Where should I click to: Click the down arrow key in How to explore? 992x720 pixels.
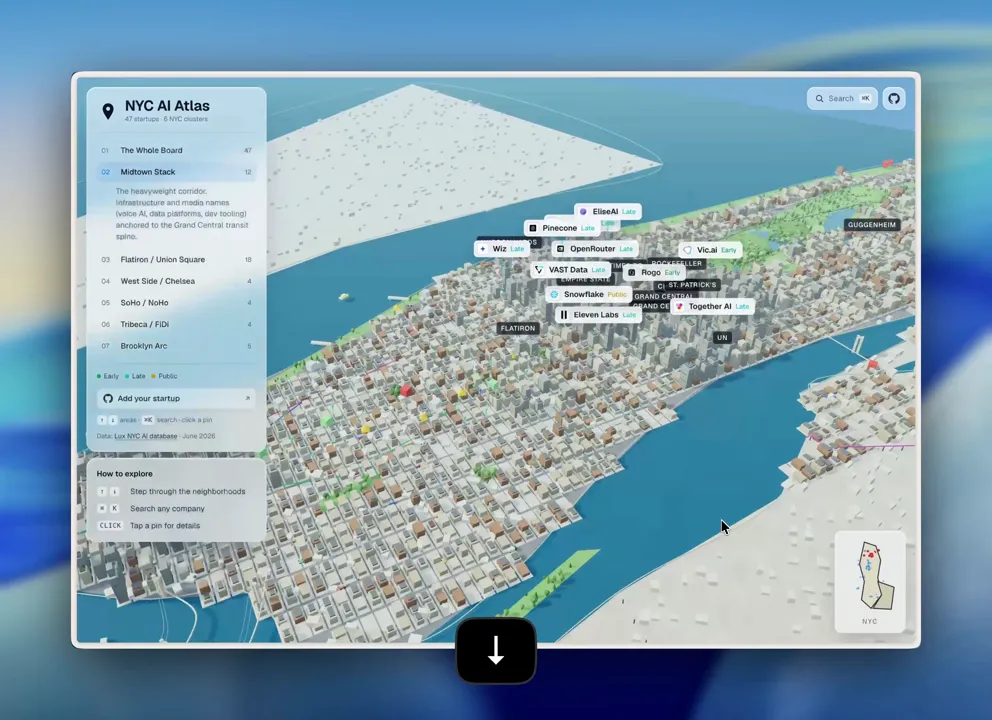115,492
